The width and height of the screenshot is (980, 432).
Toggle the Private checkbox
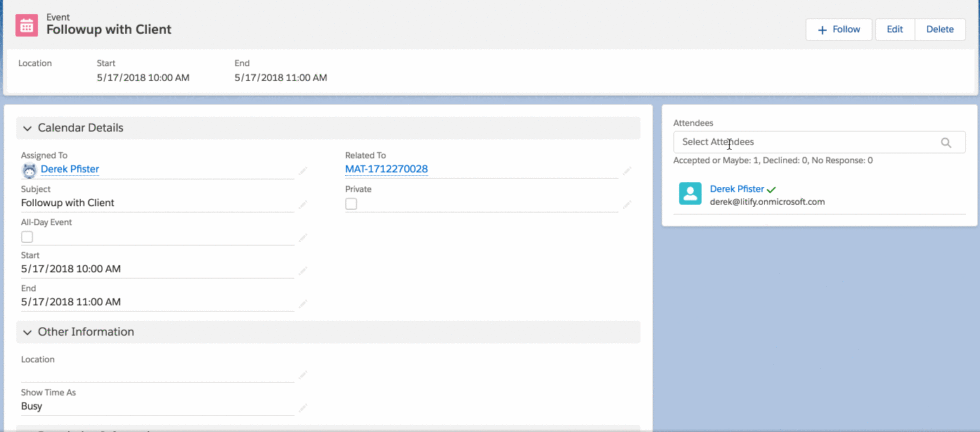click(x=351, y=204)
